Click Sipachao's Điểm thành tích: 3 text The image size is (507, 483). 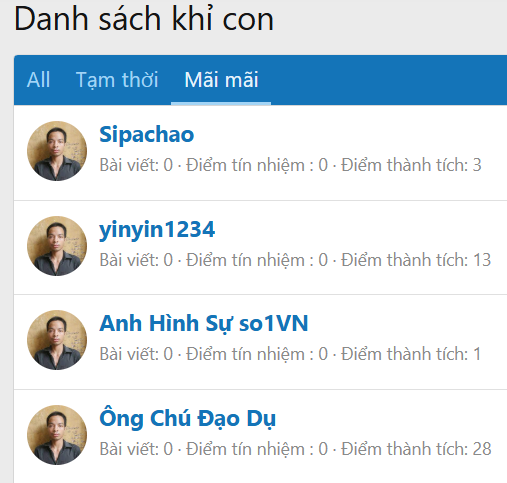411,165
